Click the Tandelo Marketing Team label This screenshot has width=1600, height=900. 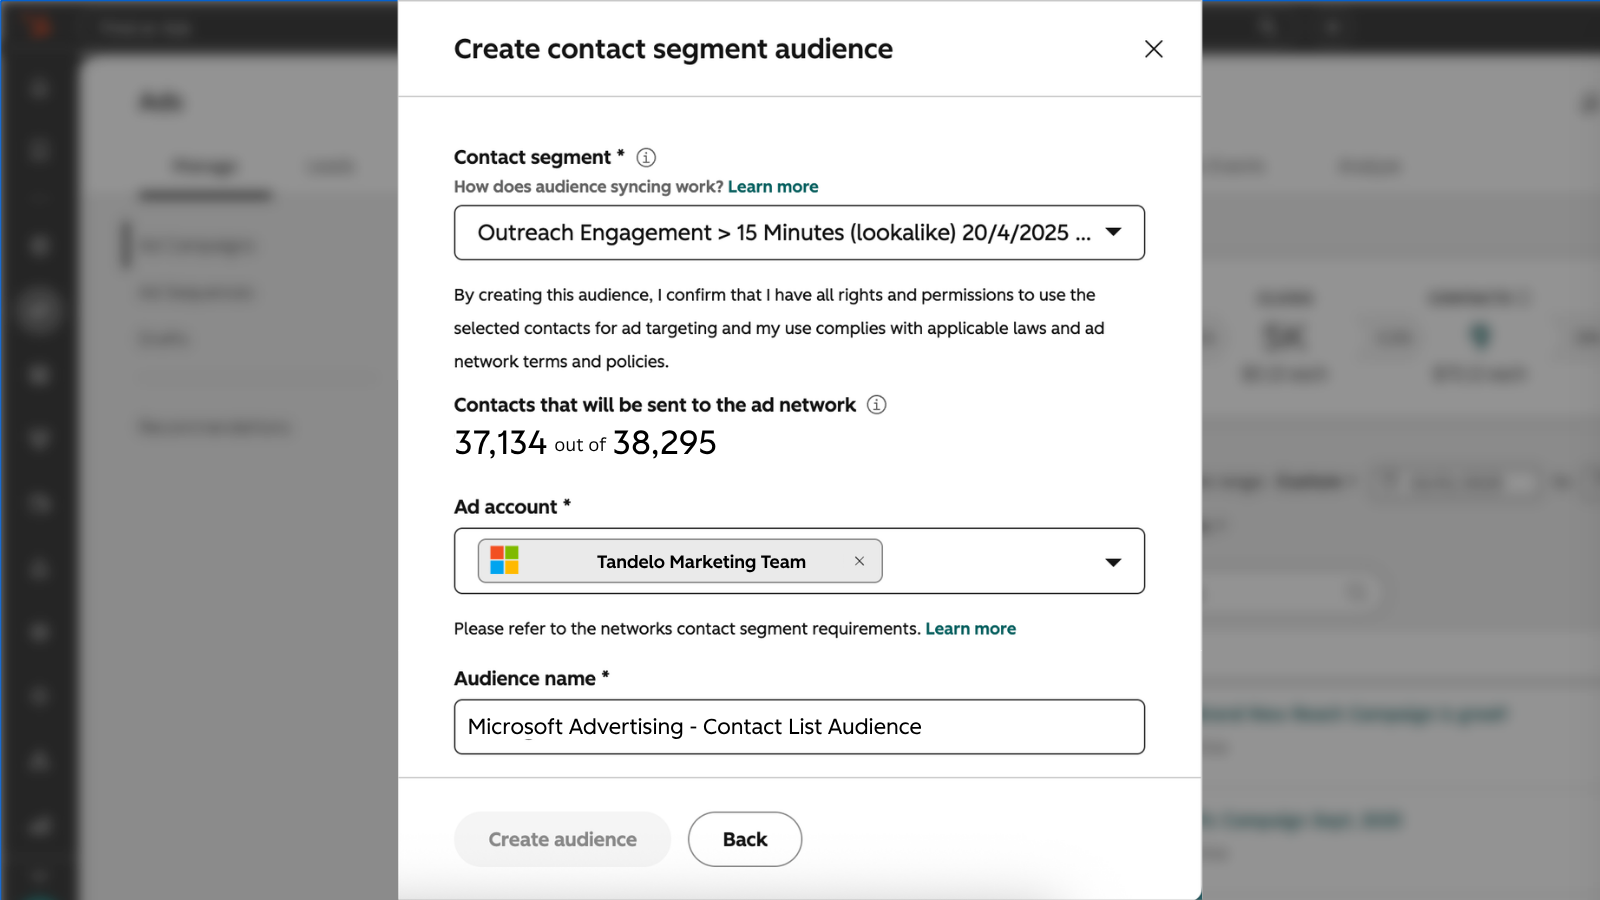pyautogui.click(x=701, y=562)
